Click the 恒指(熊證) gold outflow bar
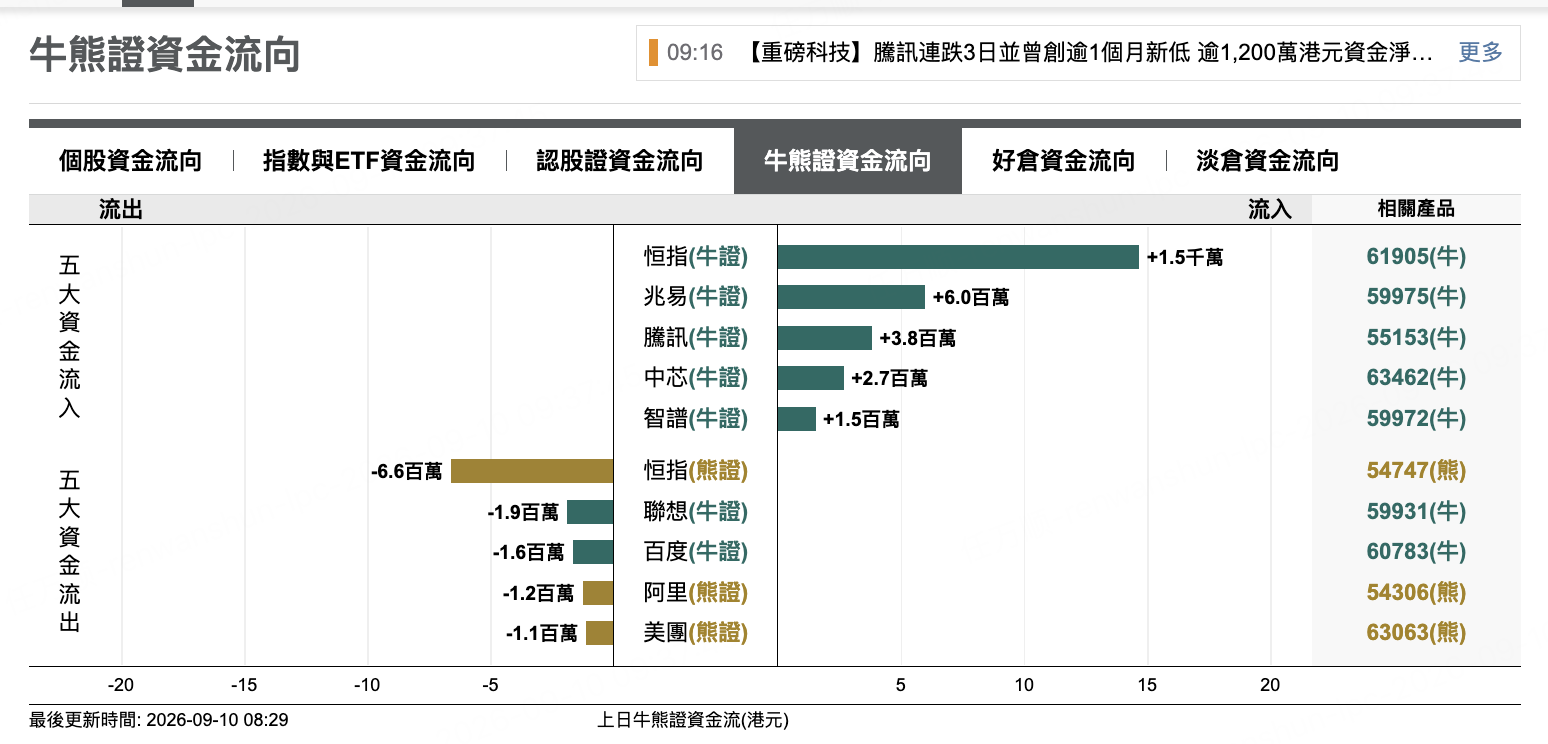This screenshot has width=1548, height=744. tap(532, 471)
